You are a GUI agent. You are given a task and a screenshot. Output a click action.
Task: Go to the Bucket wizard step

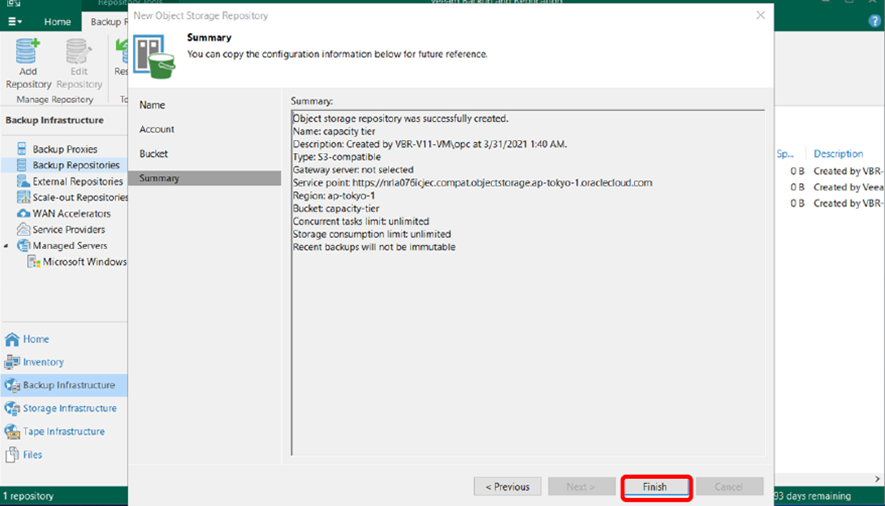click(x=154, y=153)
